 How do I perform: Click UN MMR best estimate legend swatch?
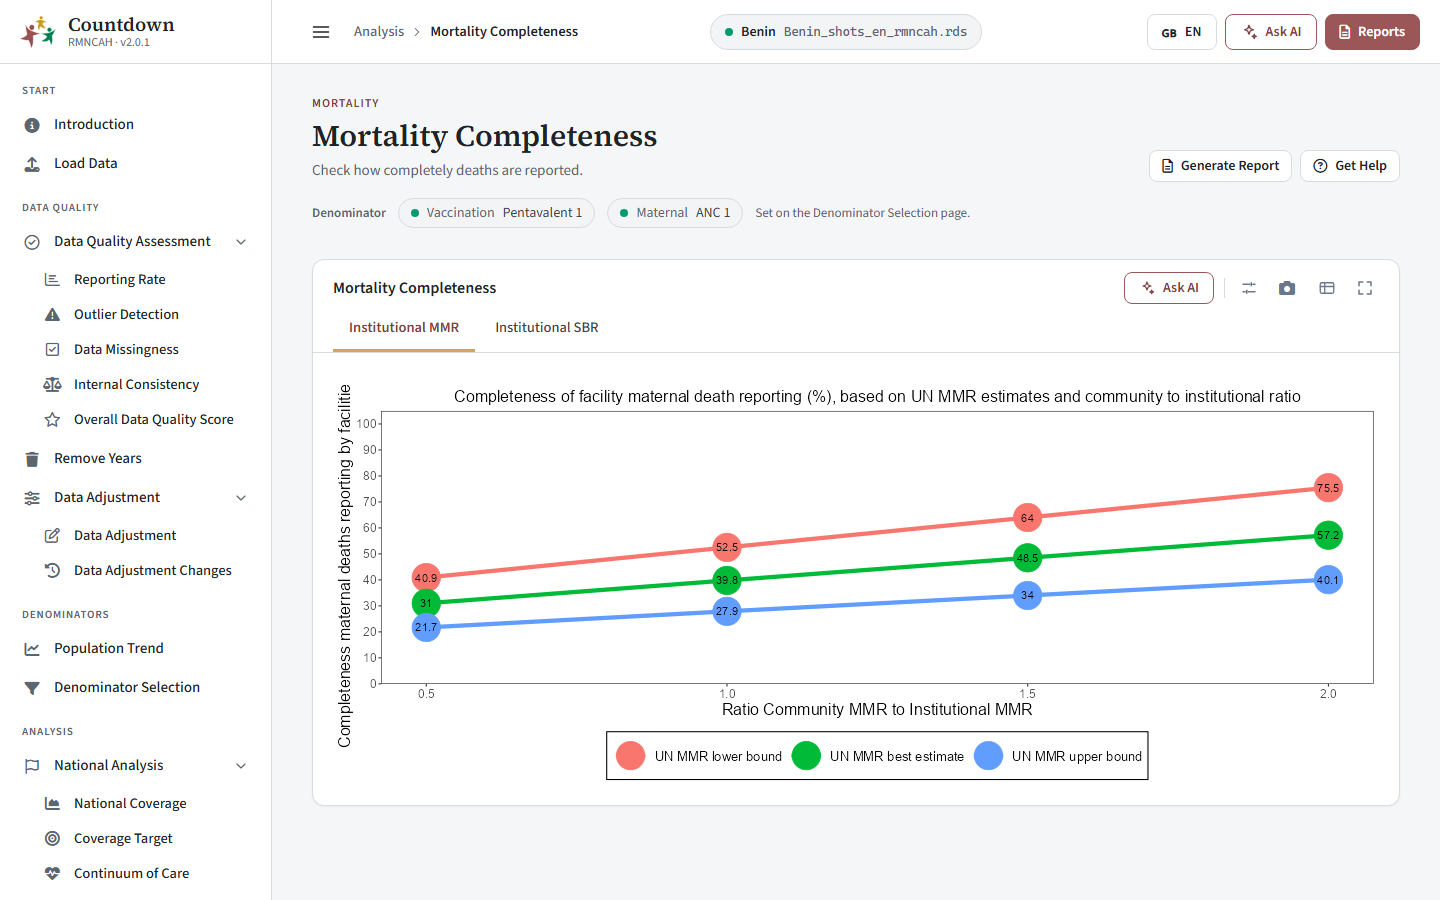(806, 756)
